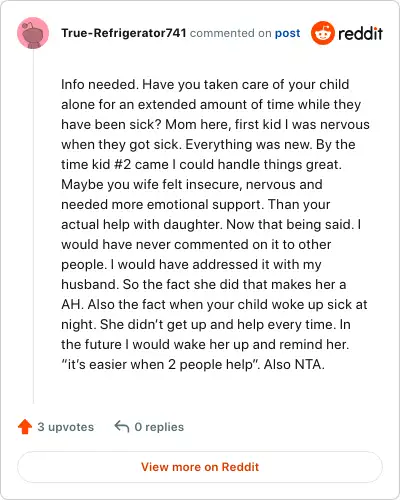Image resolution: width=400 pixels, height=500 pixels.
Task: Click the orange upvote arrow icon
Action: 25,426
